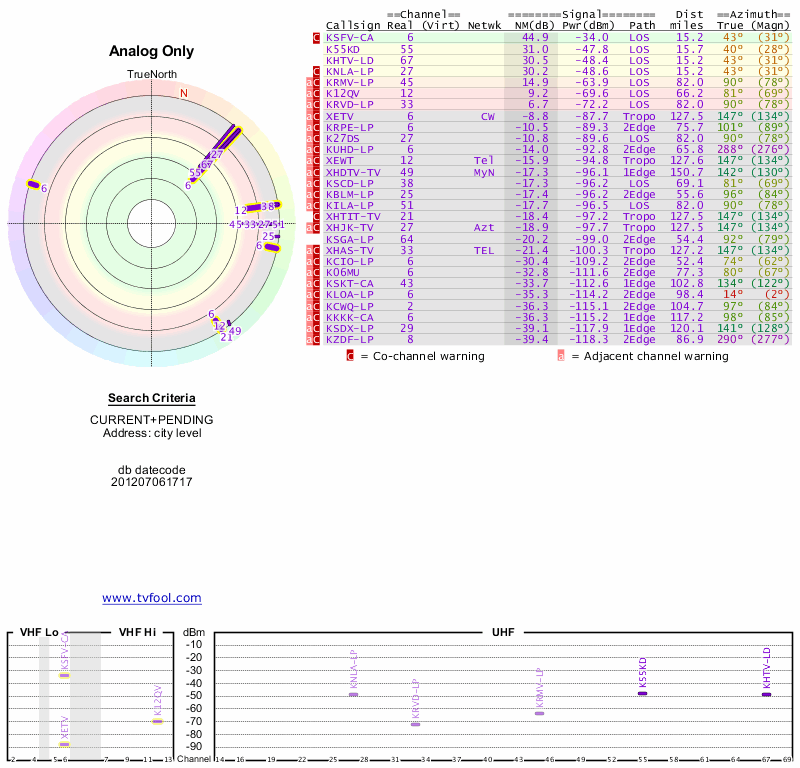Click the aC warning badge beside KRMV-LP

click(313, 83)
